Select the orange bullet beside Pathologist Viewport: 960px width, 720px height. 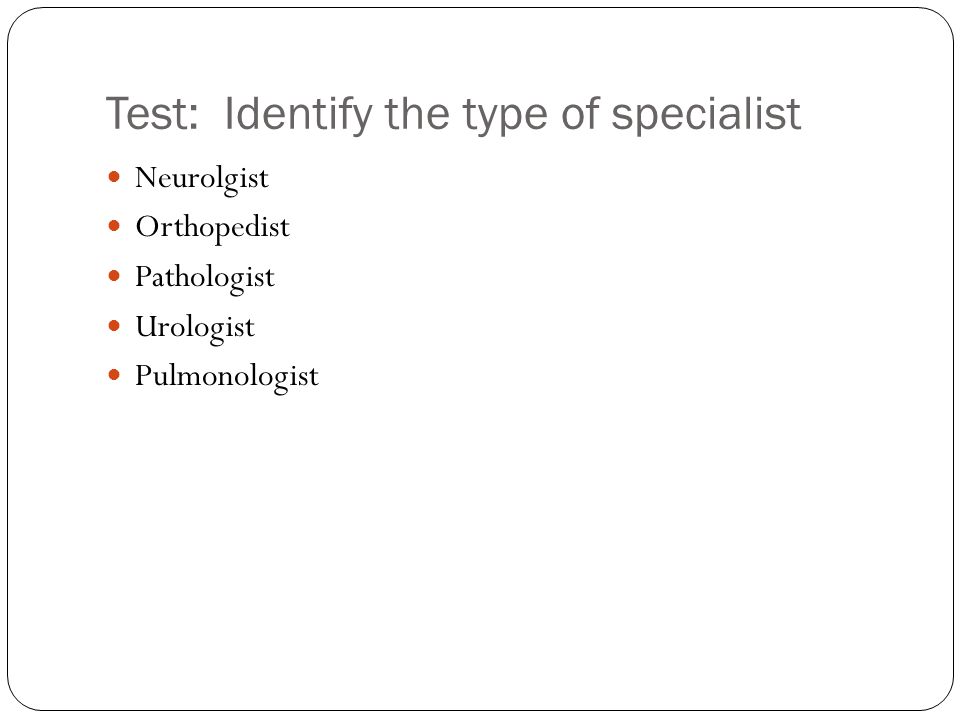tap(114, 276)
